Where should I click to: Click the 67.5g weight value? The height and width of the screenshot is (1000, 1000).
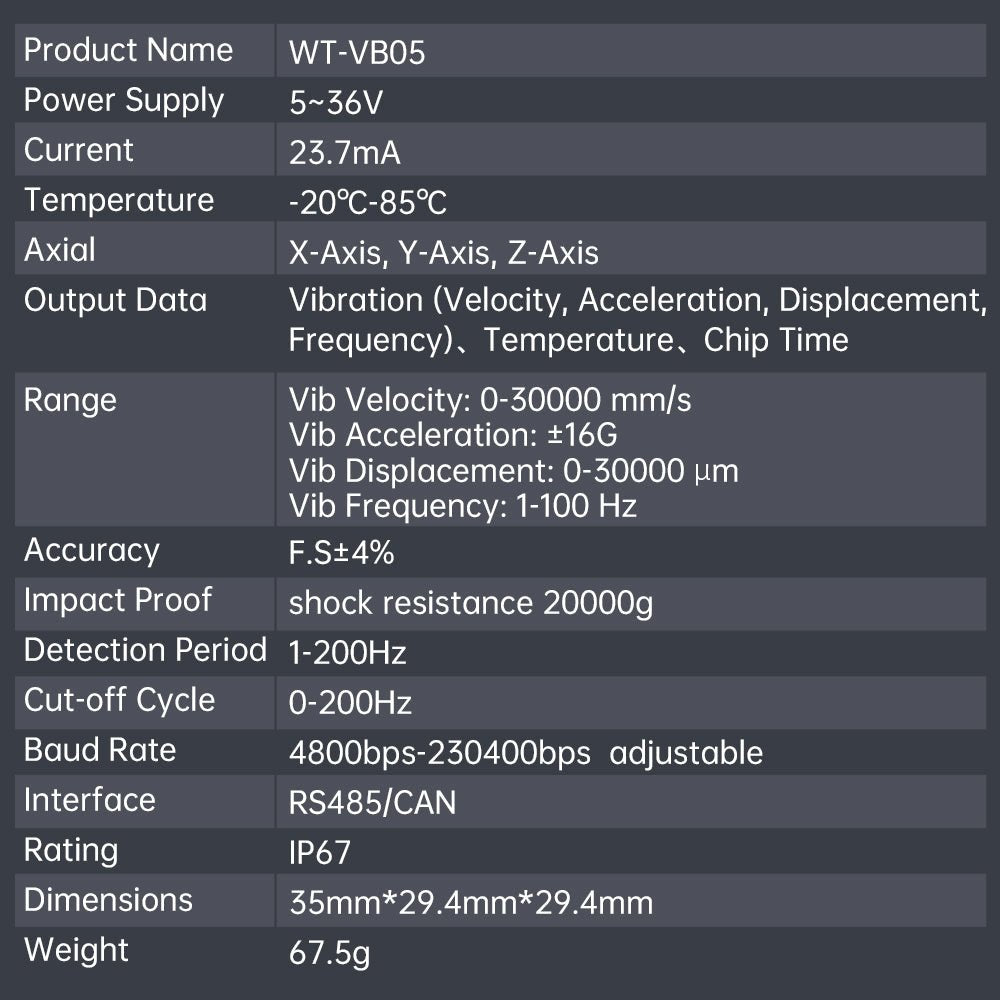click(x=329, y=953)
